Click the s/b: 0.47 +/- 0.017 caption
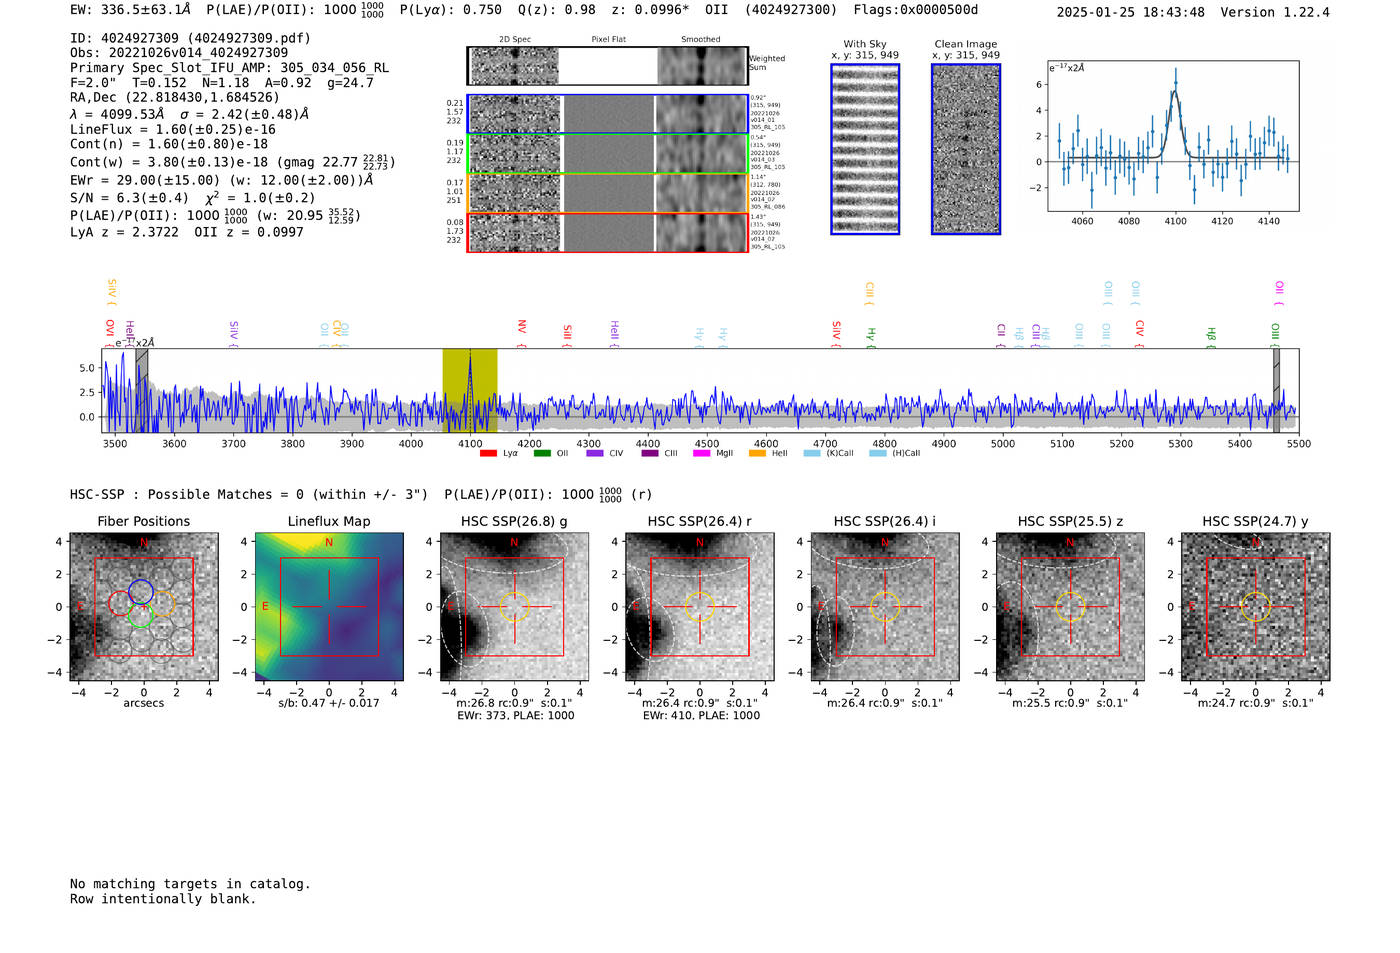The width and height of the screenshot is (1400, 953). tap(329, 703)
